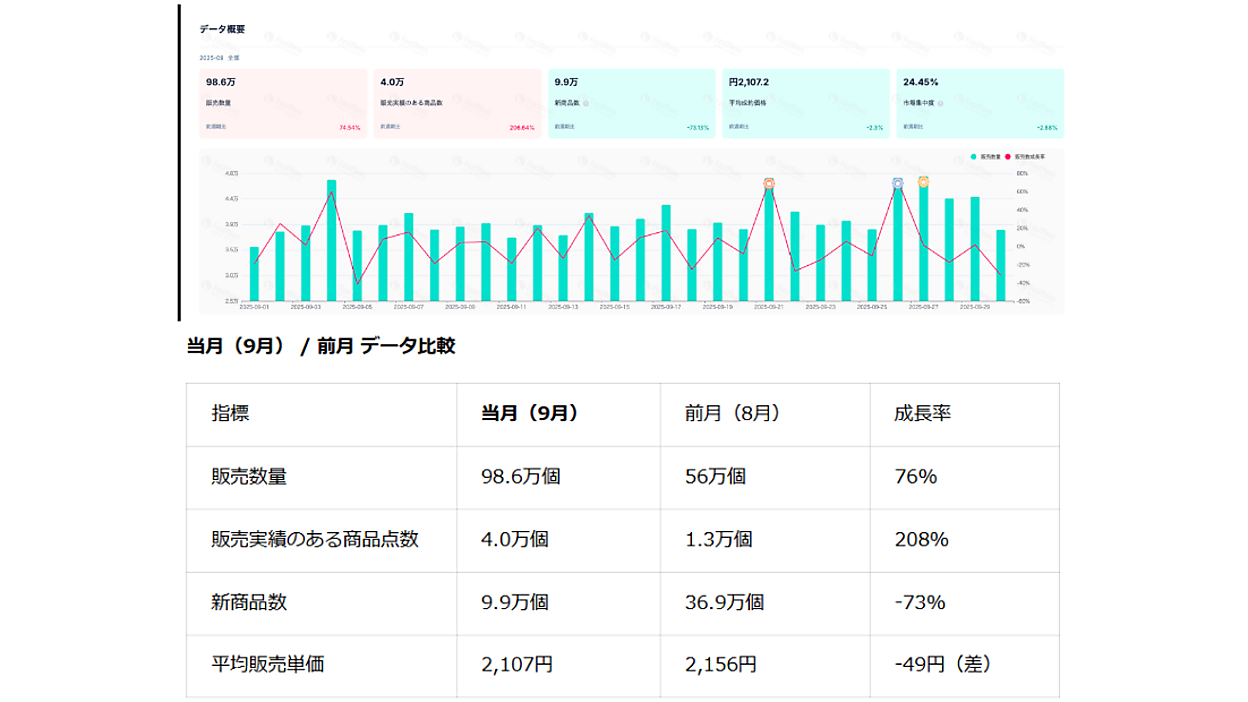
Task: Open the 全部 filter next to the date
Action: [x=232, y=57]
